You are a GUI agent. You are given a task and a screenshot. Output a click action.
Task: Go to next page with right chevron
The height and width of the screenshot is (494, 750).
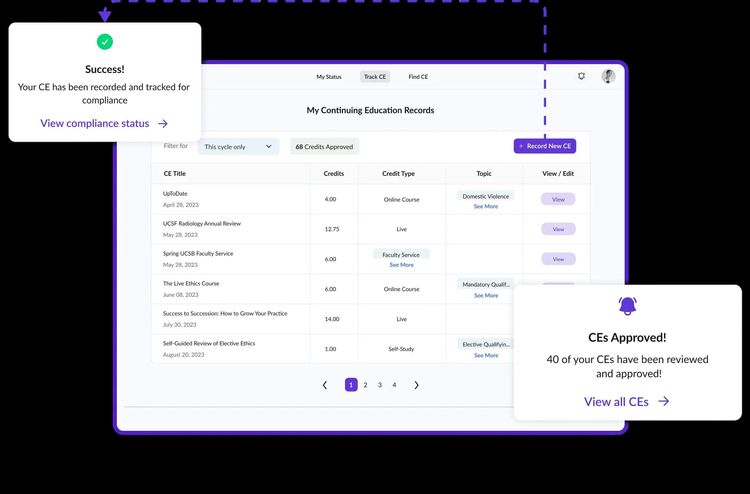[417, 385]
